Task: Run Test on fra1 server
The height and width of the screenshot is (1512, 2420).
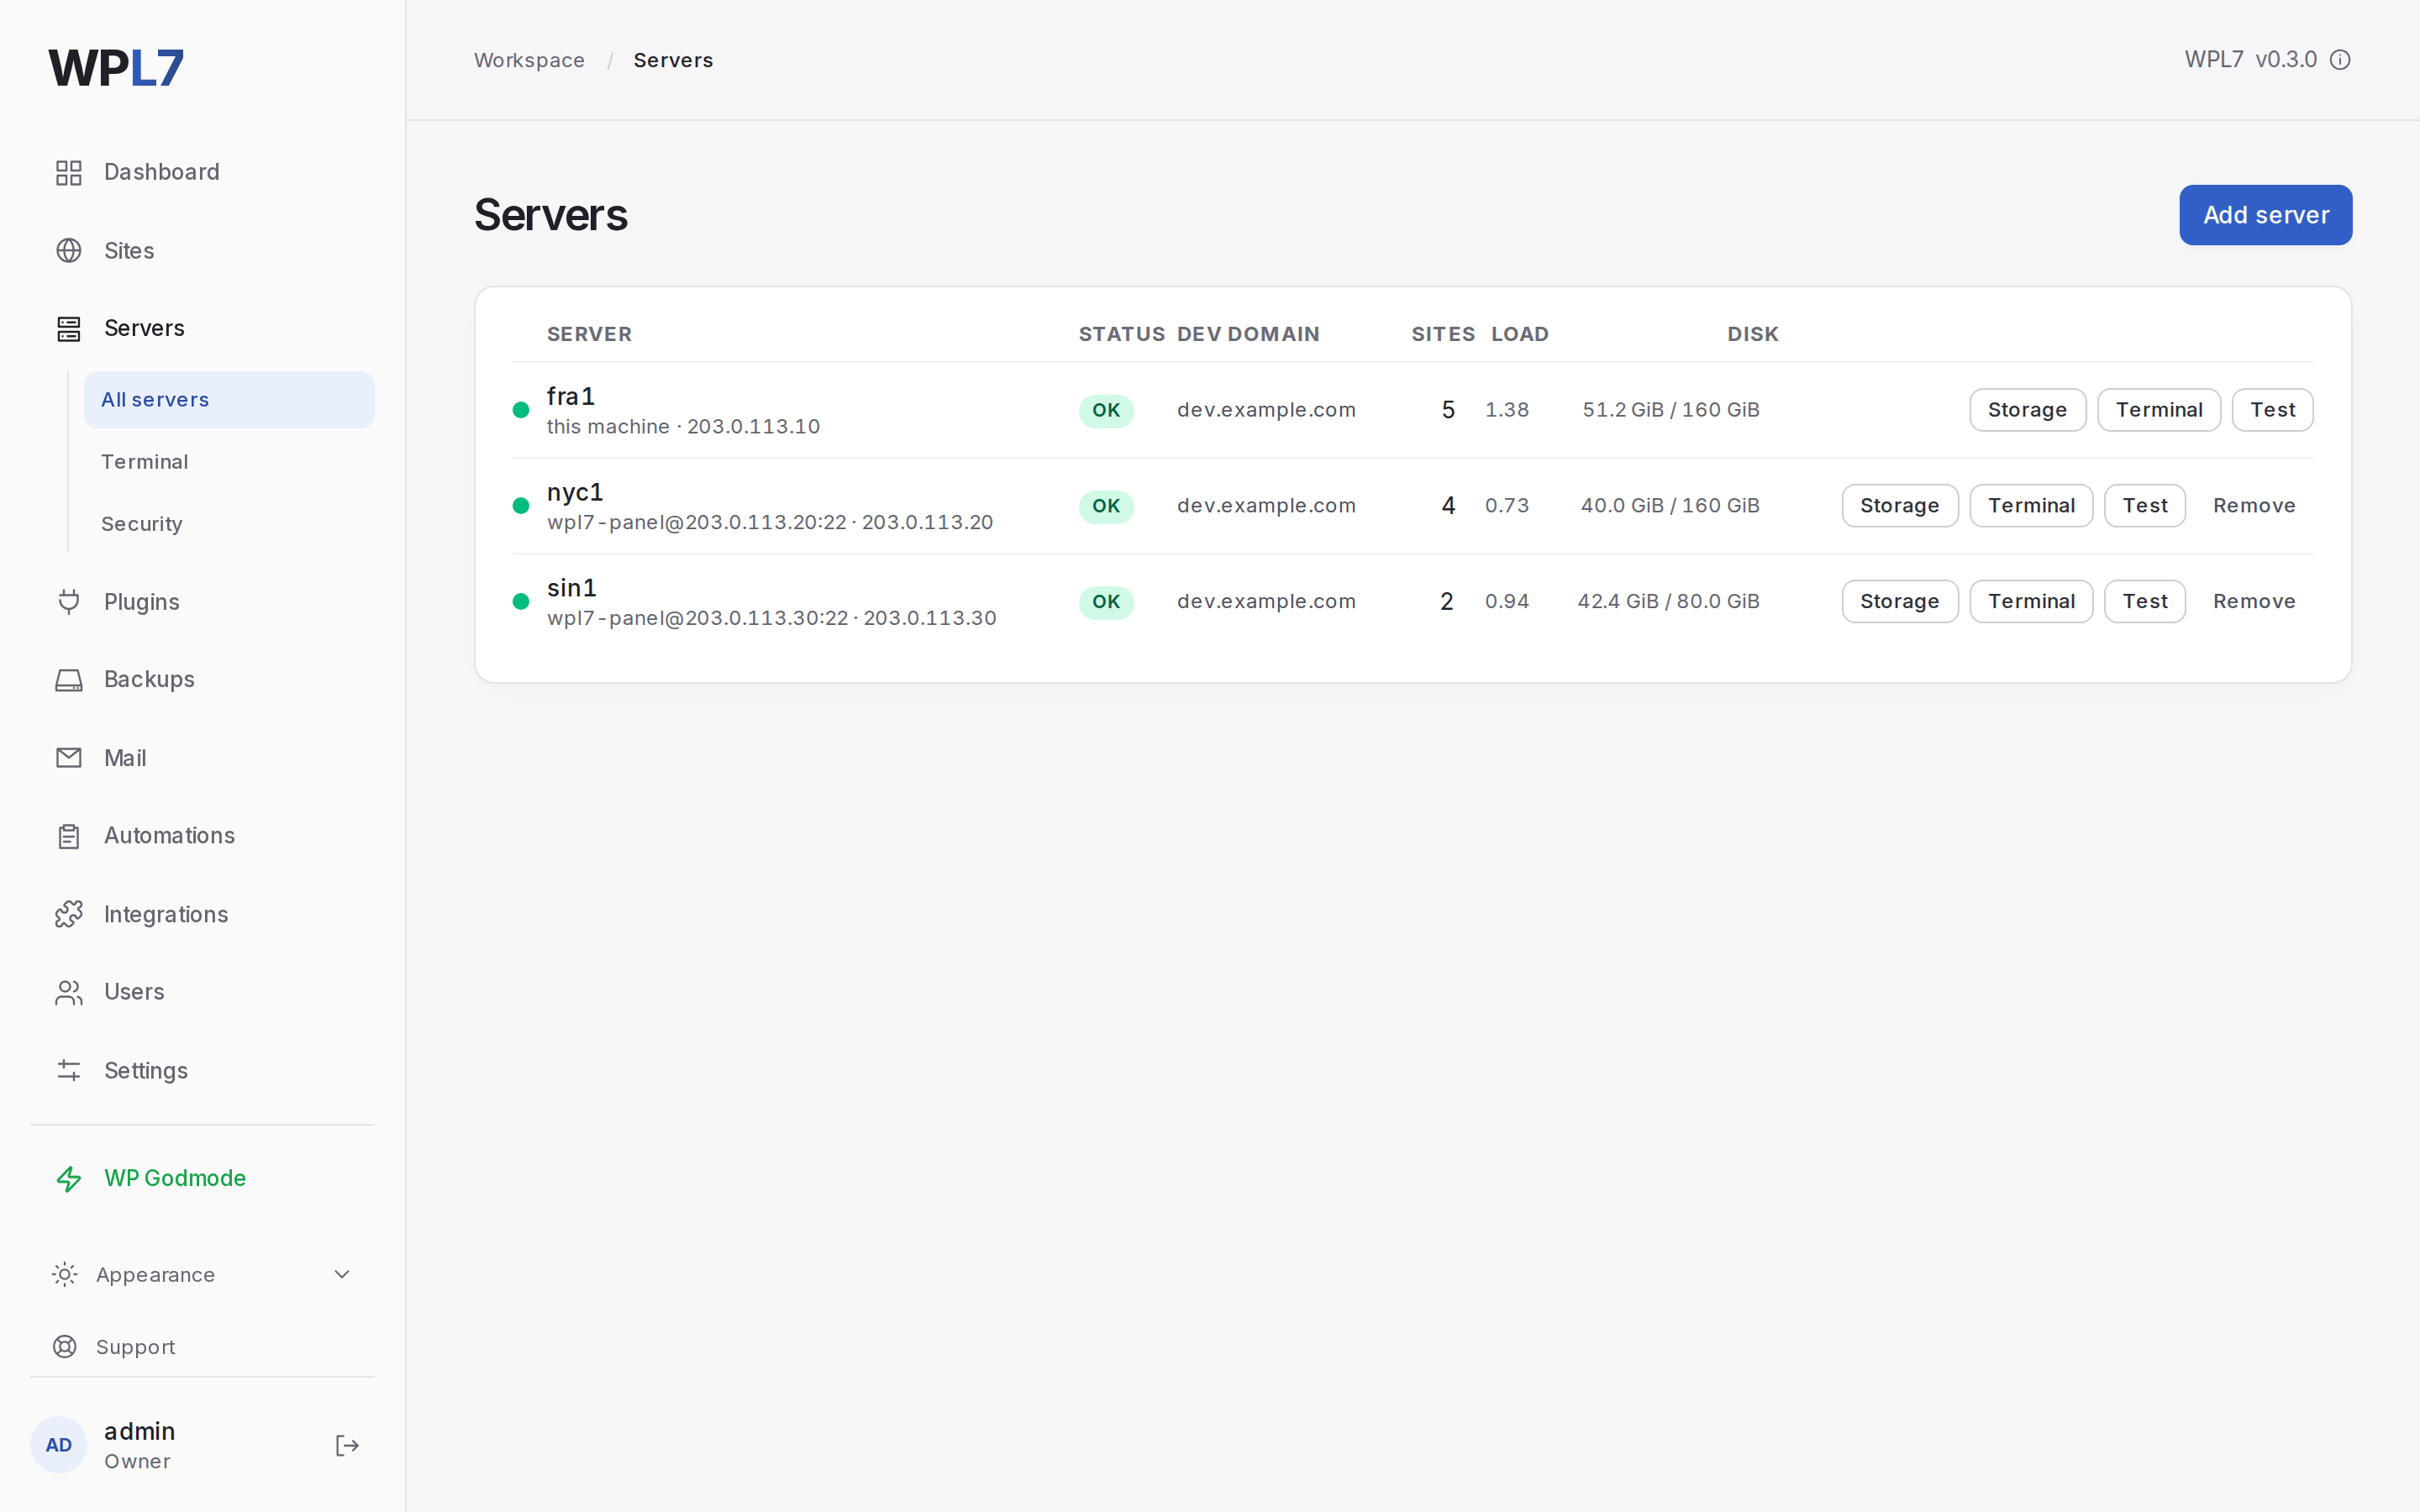Action: tap(2272, 410)
